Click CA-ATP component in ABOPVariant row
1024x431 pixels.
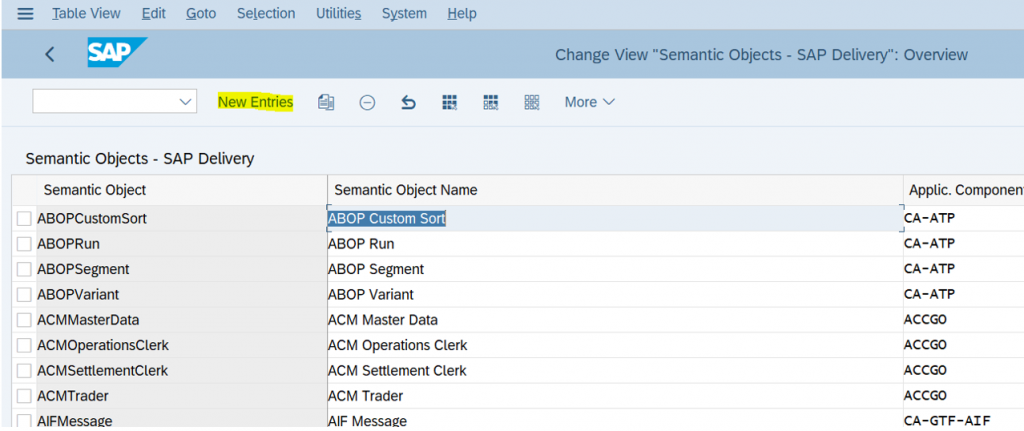[964, 295]
